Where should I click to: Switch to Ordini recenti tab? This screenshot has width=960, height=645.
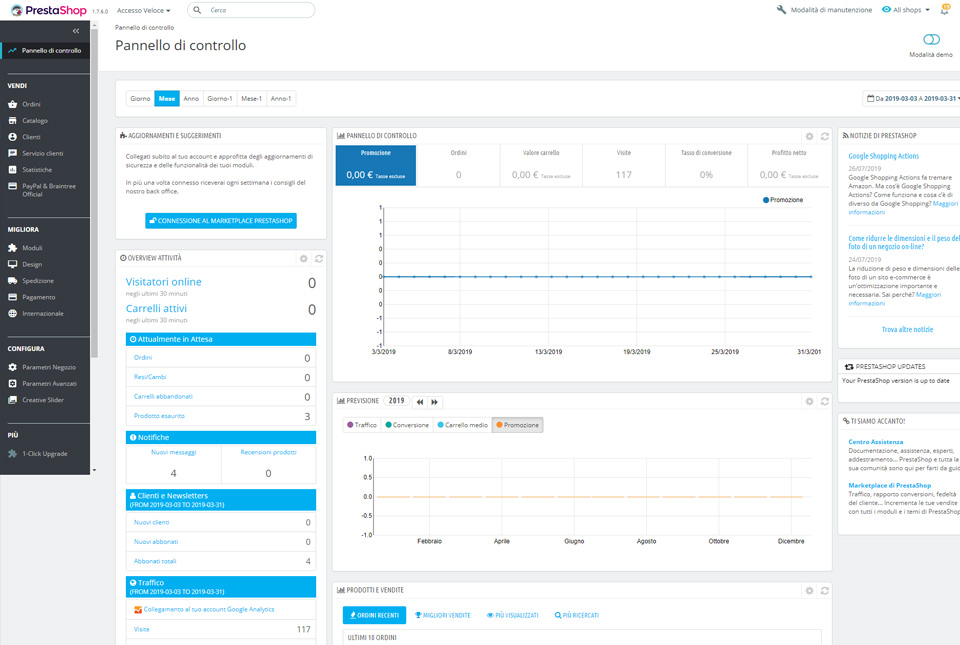coord(374,615)
